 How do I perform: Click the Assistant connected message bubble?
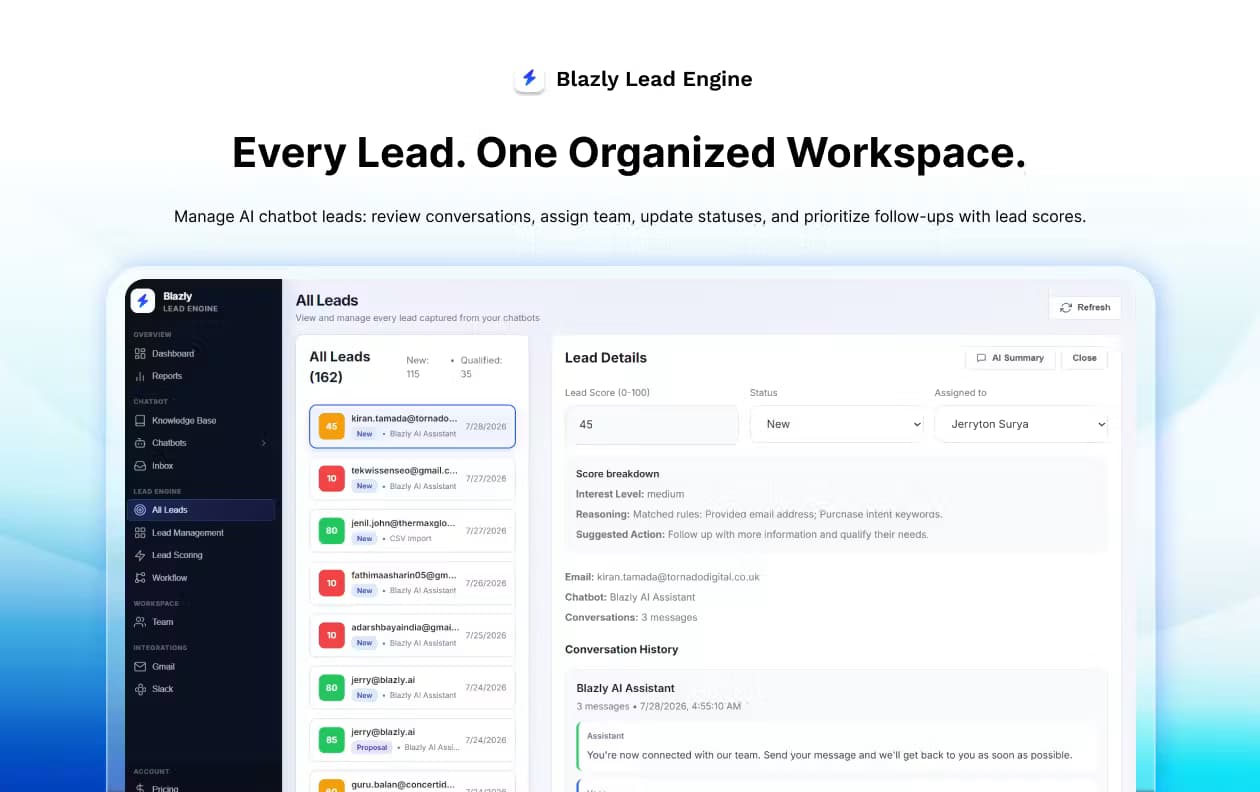(836, 744)
